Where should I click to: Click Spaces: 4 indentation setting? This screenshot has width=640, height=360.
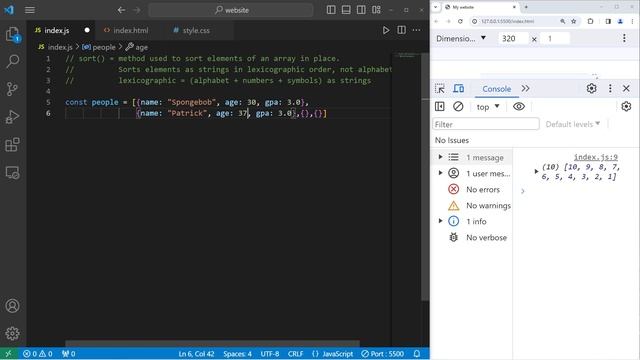point(237,353)
